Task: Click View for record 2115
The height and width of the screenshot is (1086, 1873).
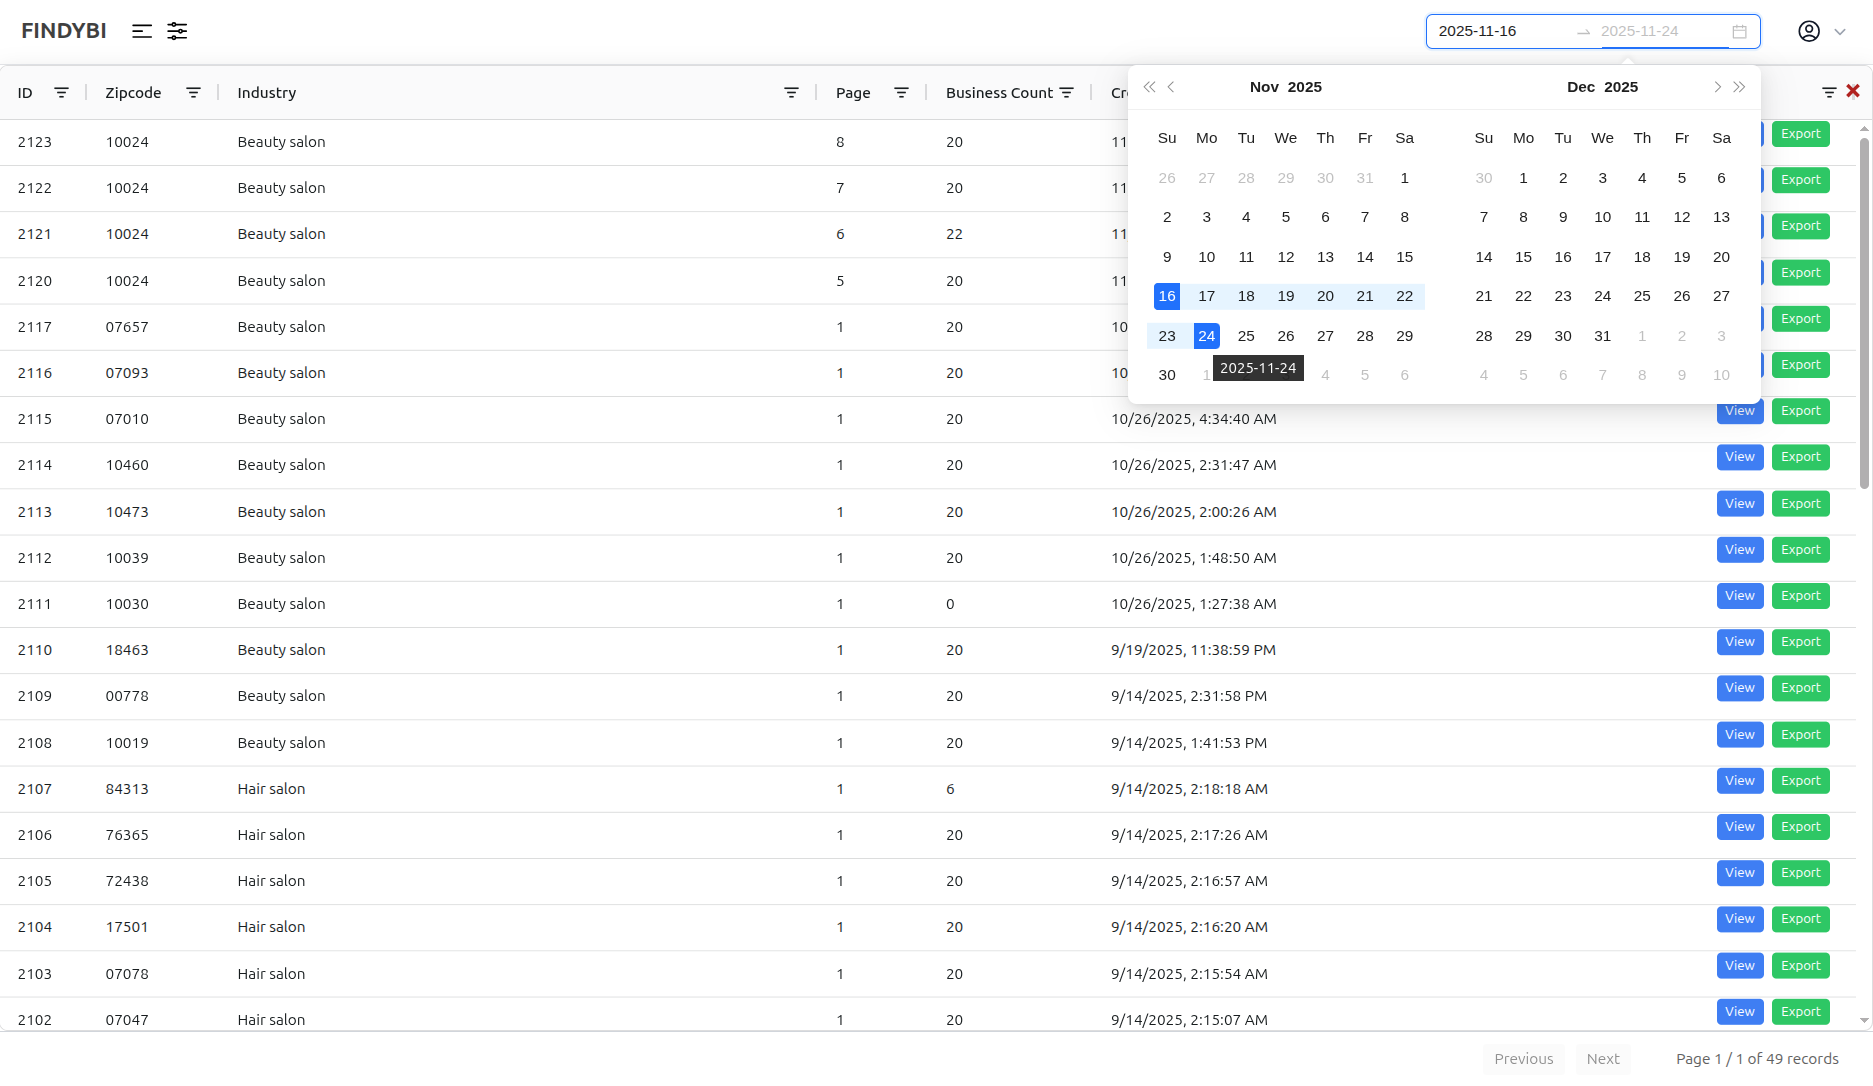Action: [x=1740, y=411]
